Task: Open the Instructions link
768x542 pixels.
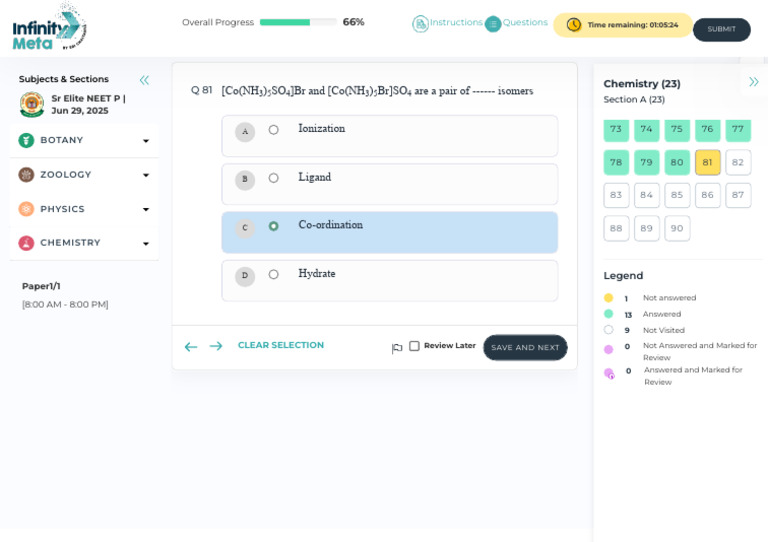Action: (456, 22)
